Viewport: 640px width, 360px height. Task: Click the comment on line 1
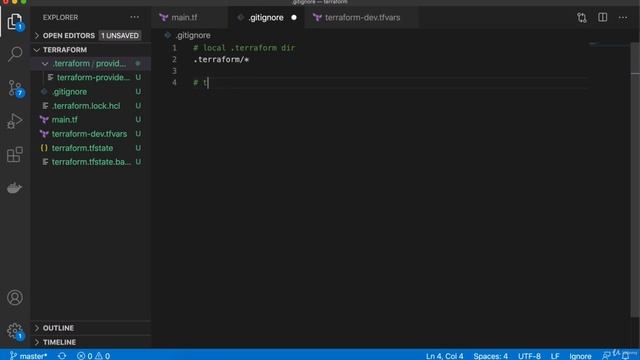coord(244,48)
